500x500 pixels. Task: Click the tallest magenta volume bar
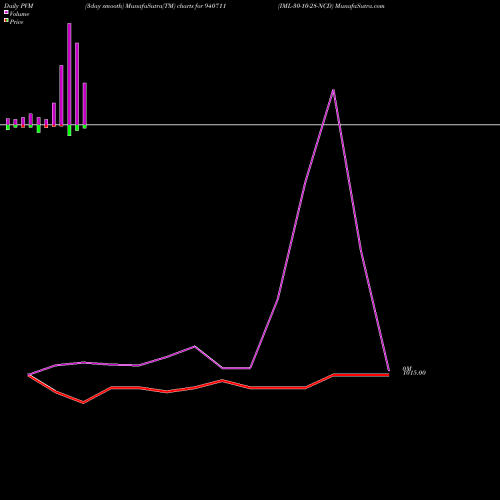point(69,74)
